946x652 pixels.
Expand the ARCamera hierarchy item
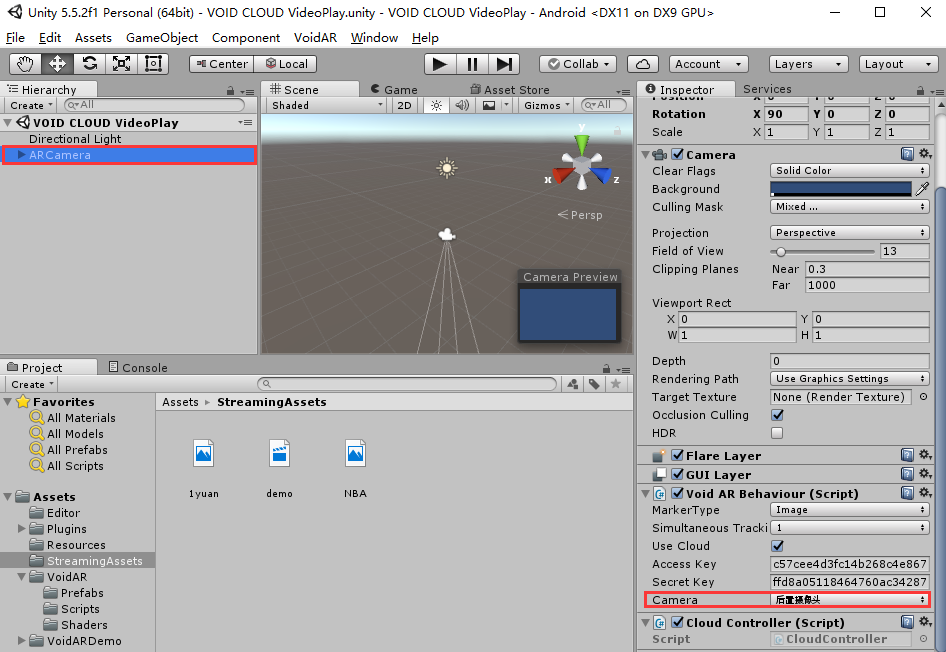[22, 155]
